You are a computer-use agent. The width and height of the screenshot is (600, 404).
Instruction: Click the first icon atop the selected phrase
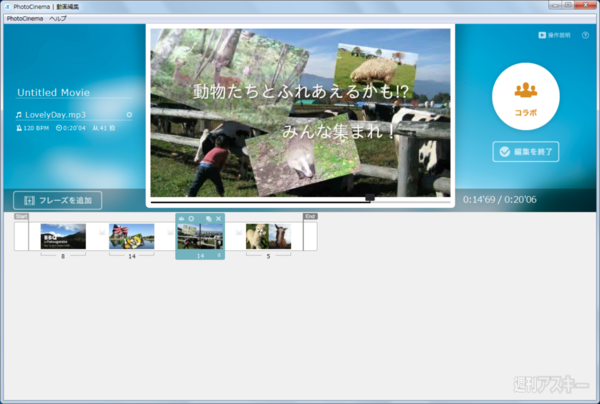pyautogui.click(x=181, y=218)
